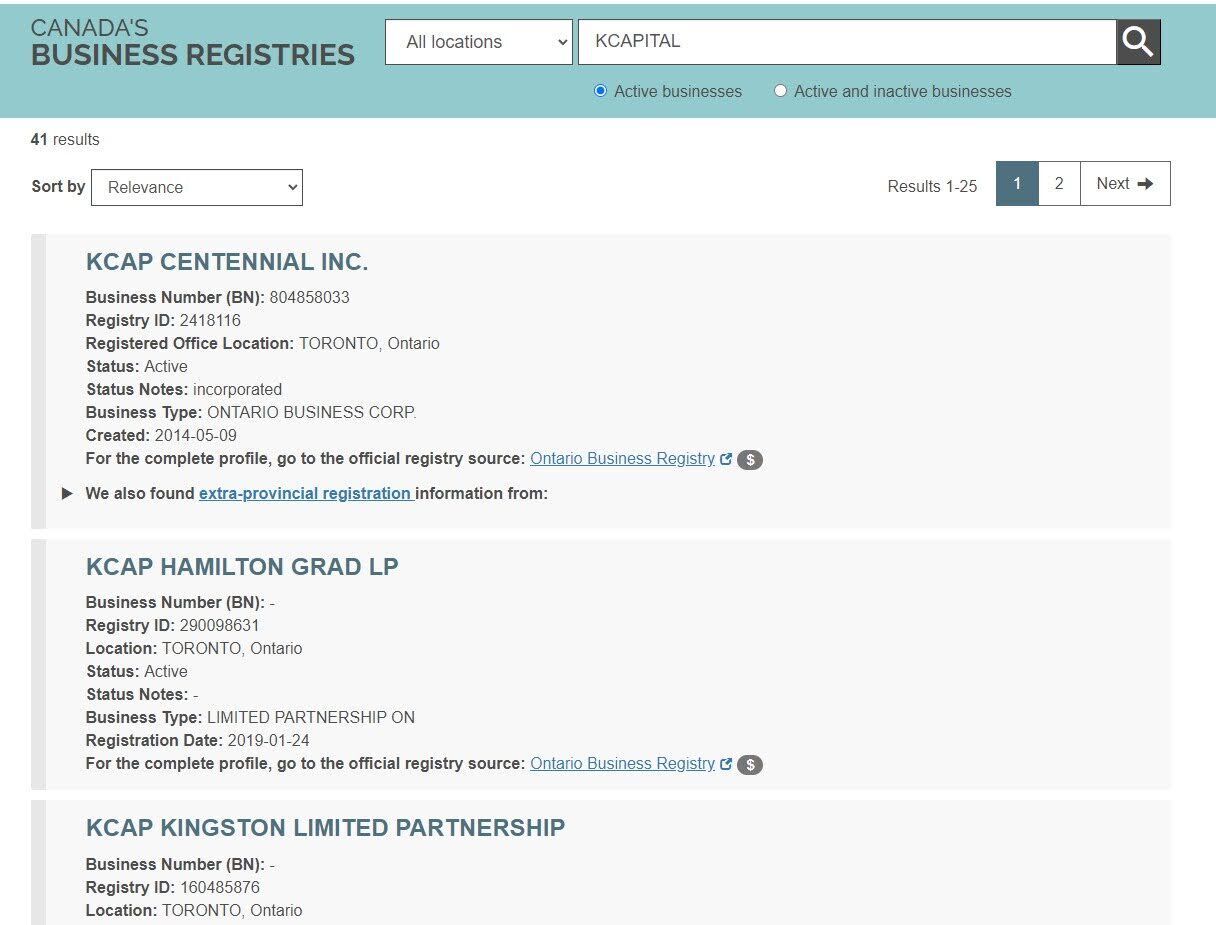Select Active and inactive businesses radio button

781,91
